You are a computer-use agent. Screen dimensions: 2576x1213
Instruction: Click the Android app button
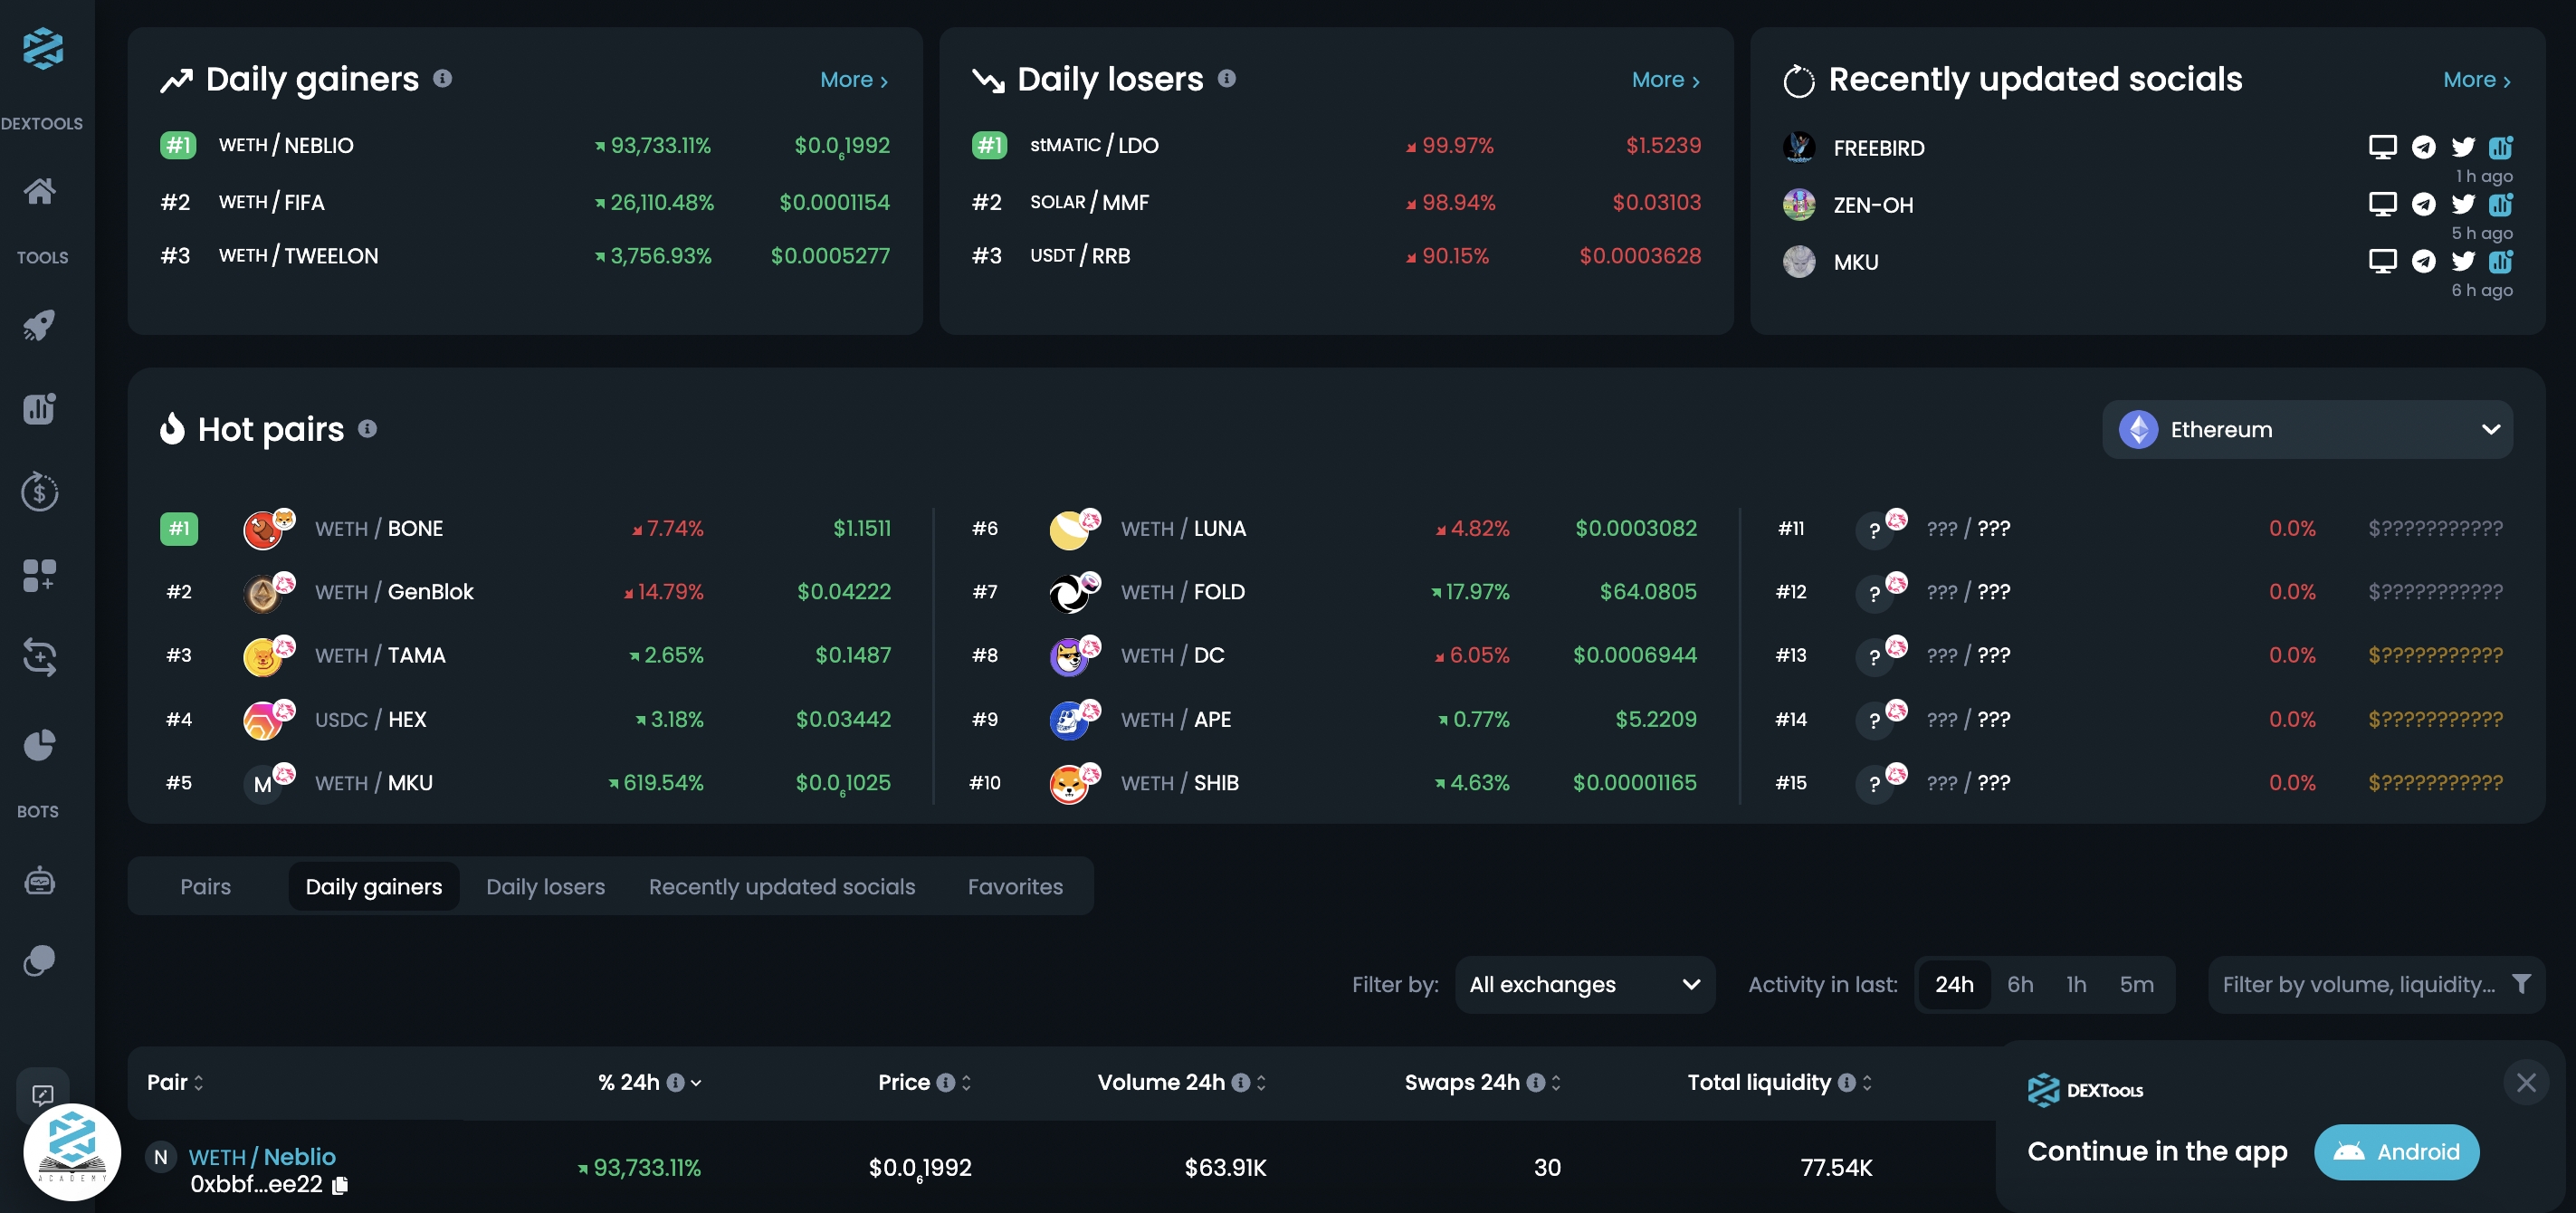pos(2397,1152)
